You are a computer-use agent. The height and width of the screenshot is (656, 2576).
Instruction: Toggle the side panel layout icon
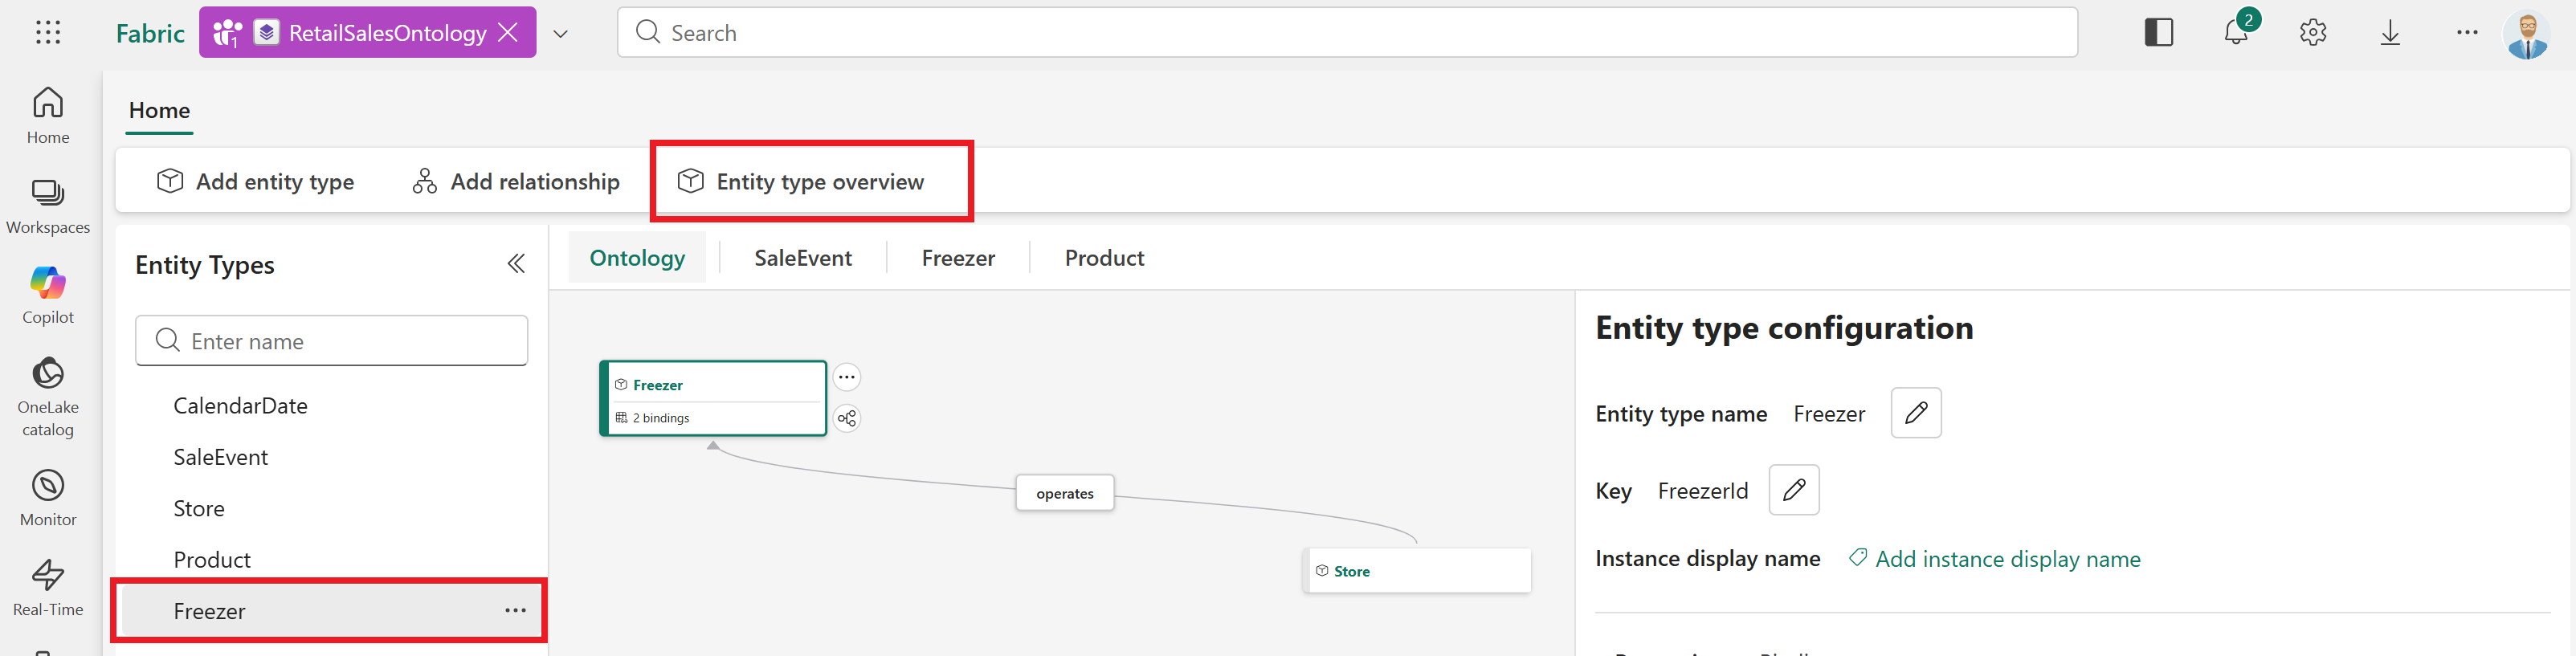2158,32
